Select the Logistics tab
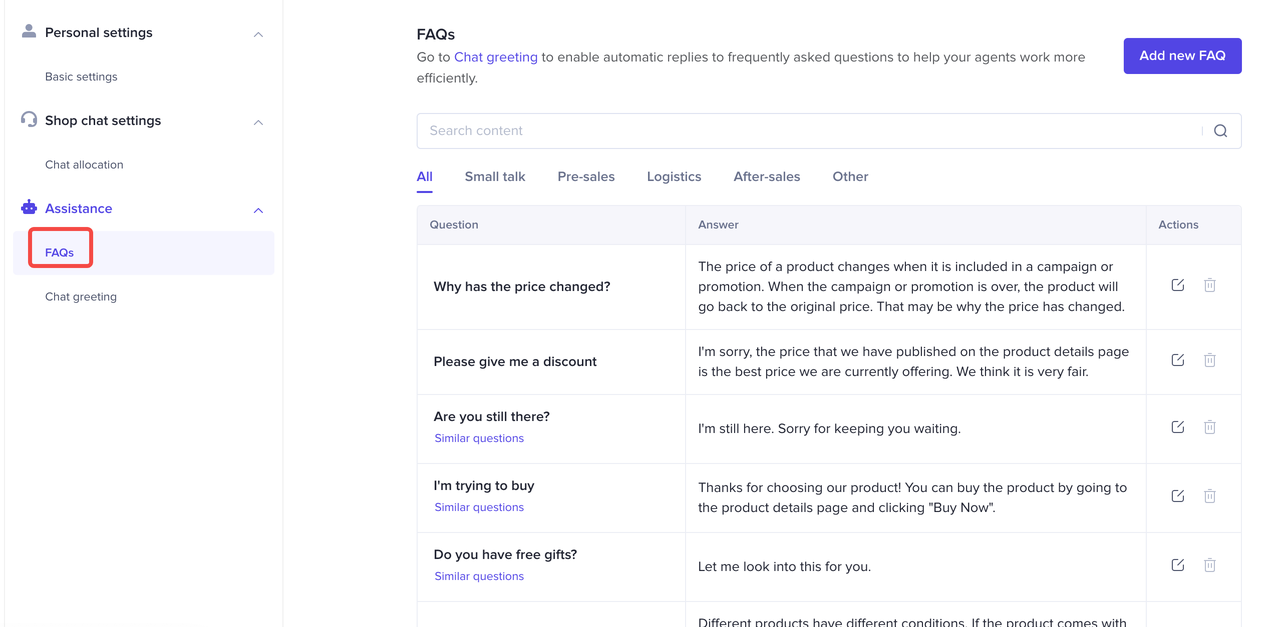The height and width of the screenshot is (627, 1280). tap(674, 177)
